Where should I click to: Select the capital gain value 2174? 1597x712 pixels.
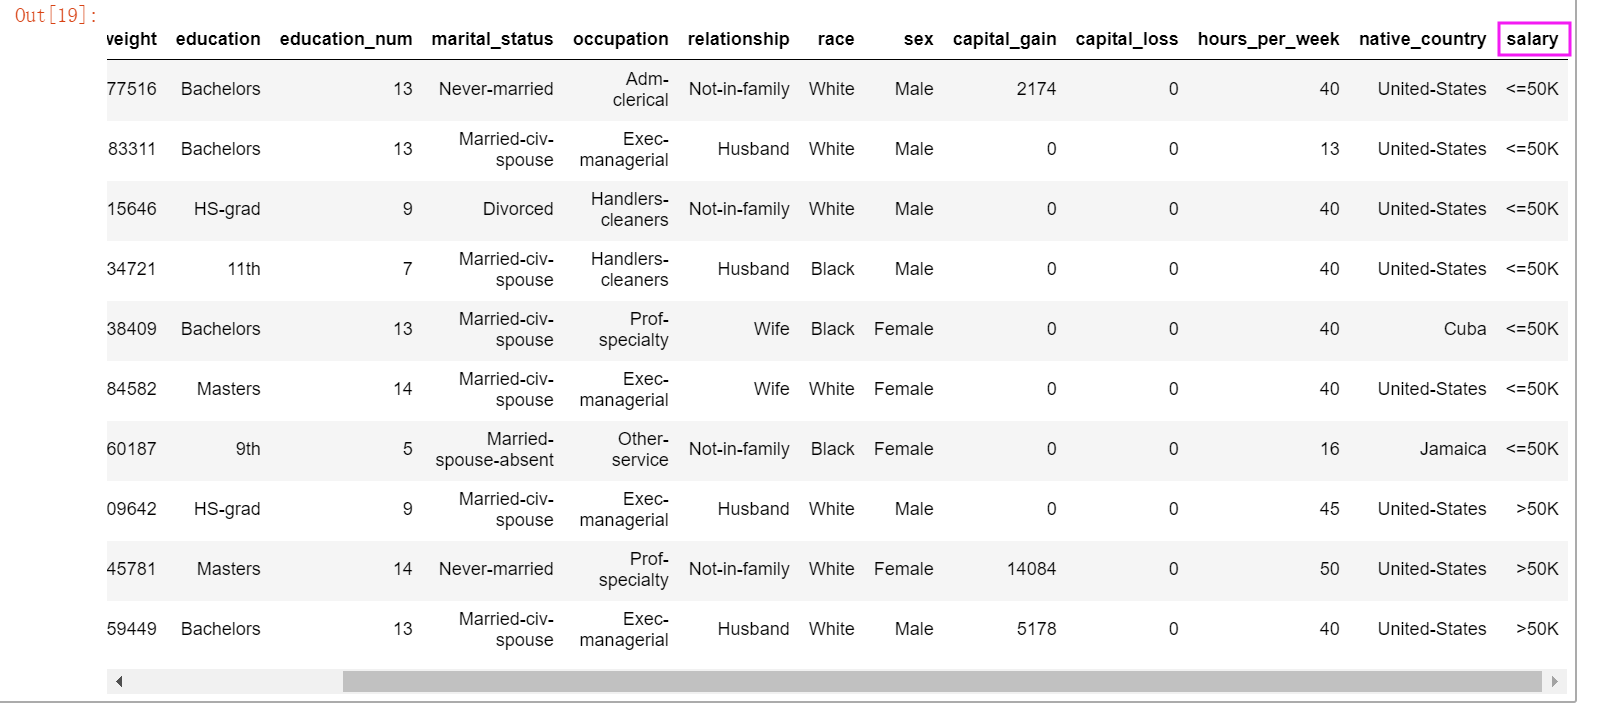[x=1036, y=89]
